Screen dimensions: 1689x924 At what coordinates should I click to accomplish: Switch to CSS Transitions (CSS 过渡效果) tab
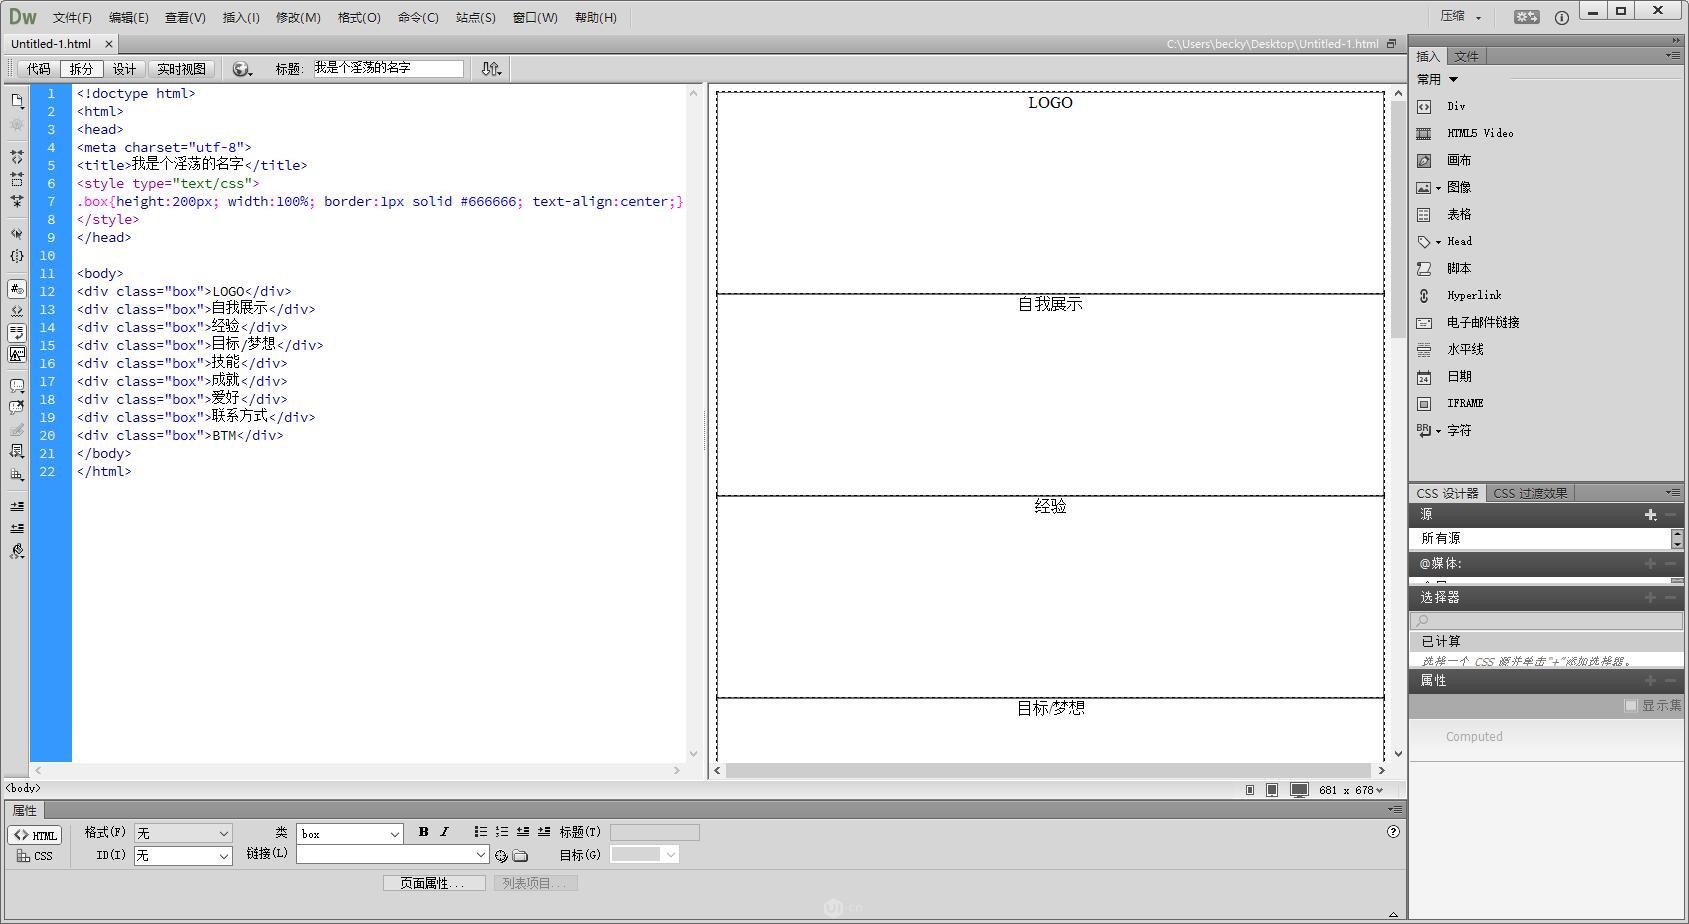click(1530, 493)
